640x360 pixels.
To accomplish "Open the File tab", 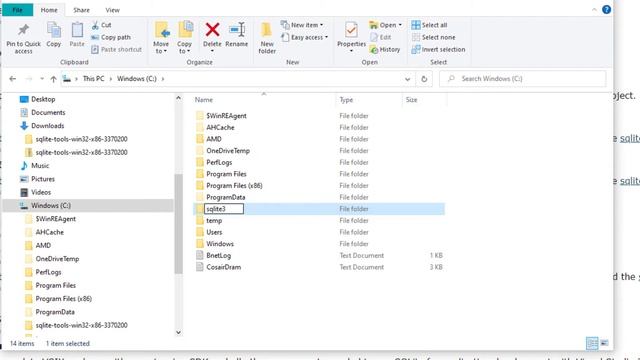I will point(18,10).
